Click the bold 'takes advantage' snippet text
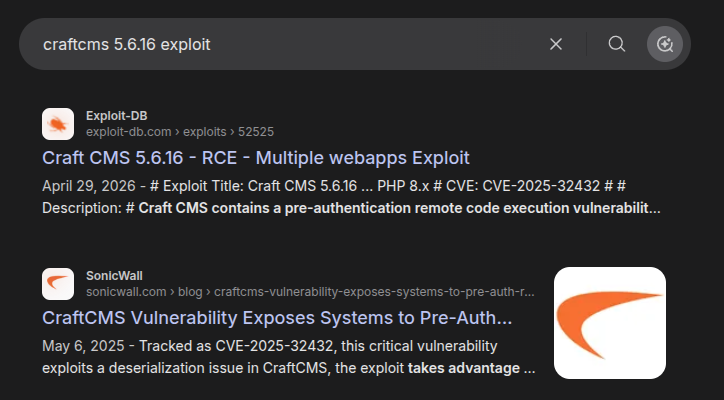The image size is (724, 400). point(464,368)
